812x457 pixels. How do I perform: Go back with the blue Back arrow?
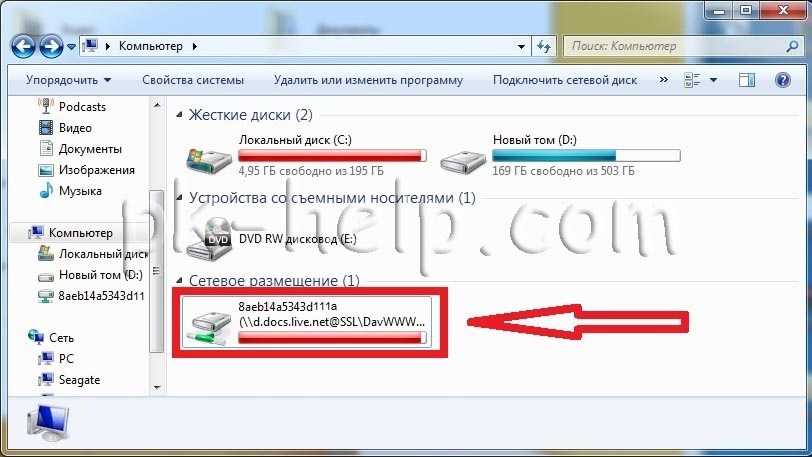pos(23,47)
